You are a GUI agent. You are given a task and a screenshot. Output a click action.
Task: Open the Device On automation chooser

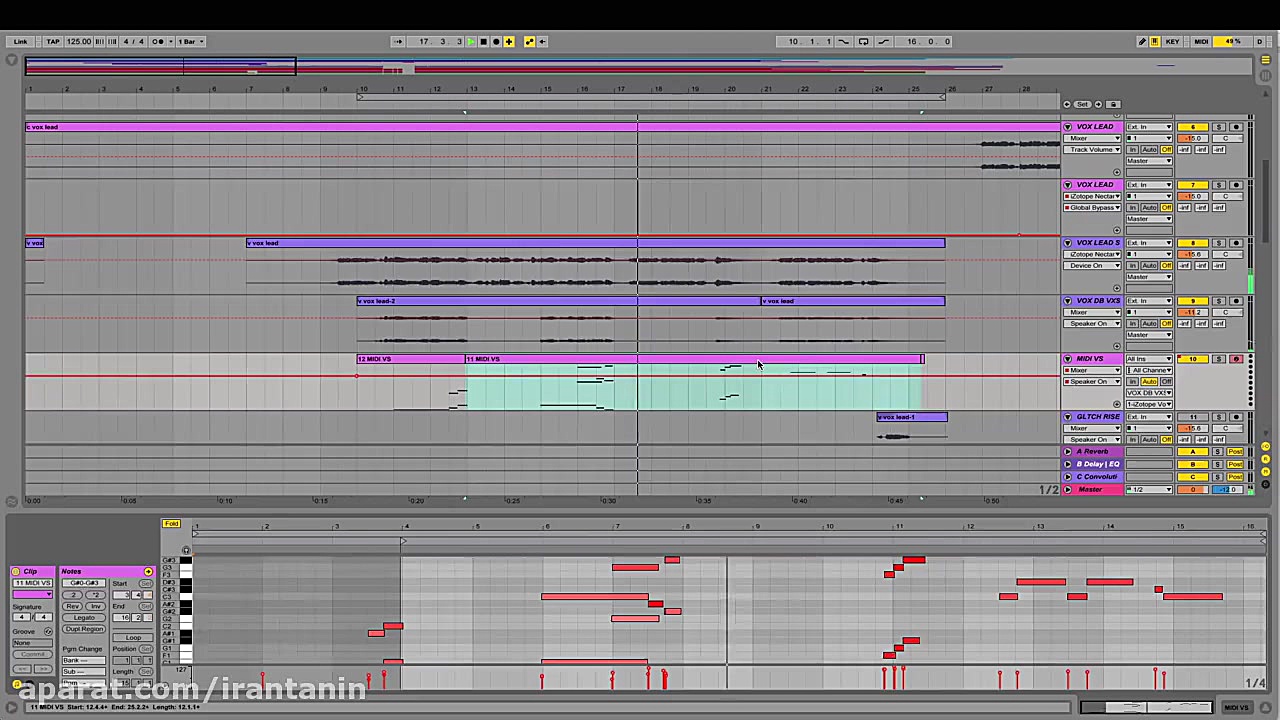click(x=1094, y=265)
